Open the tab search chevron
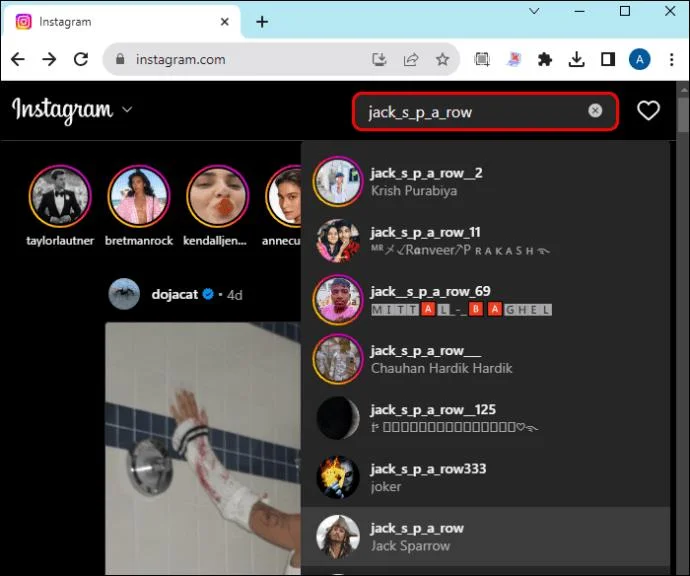 (x=534, y=11)
